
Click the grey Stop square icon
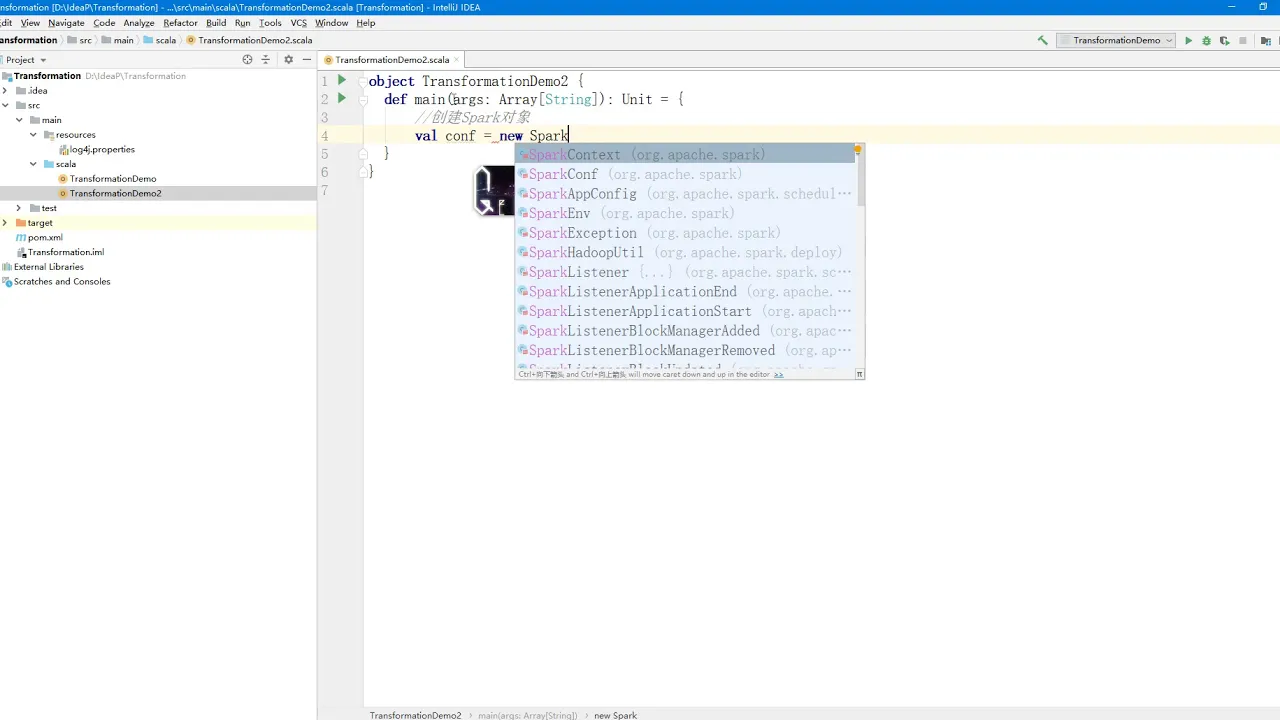tap(1243, 41)
